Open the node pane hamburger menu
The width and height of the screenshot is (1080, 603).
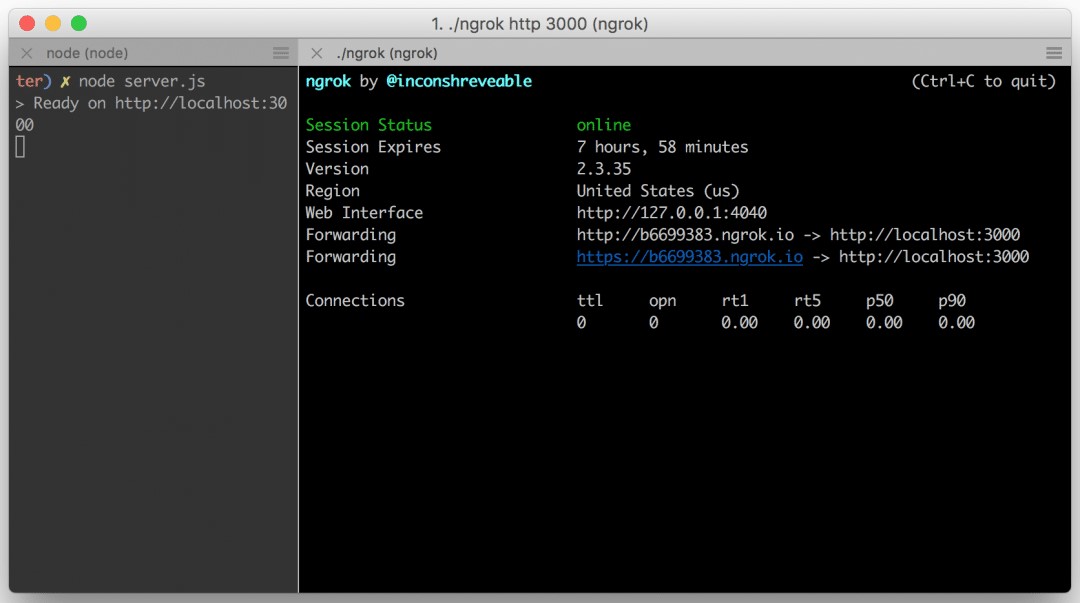[x=281, y=53]
